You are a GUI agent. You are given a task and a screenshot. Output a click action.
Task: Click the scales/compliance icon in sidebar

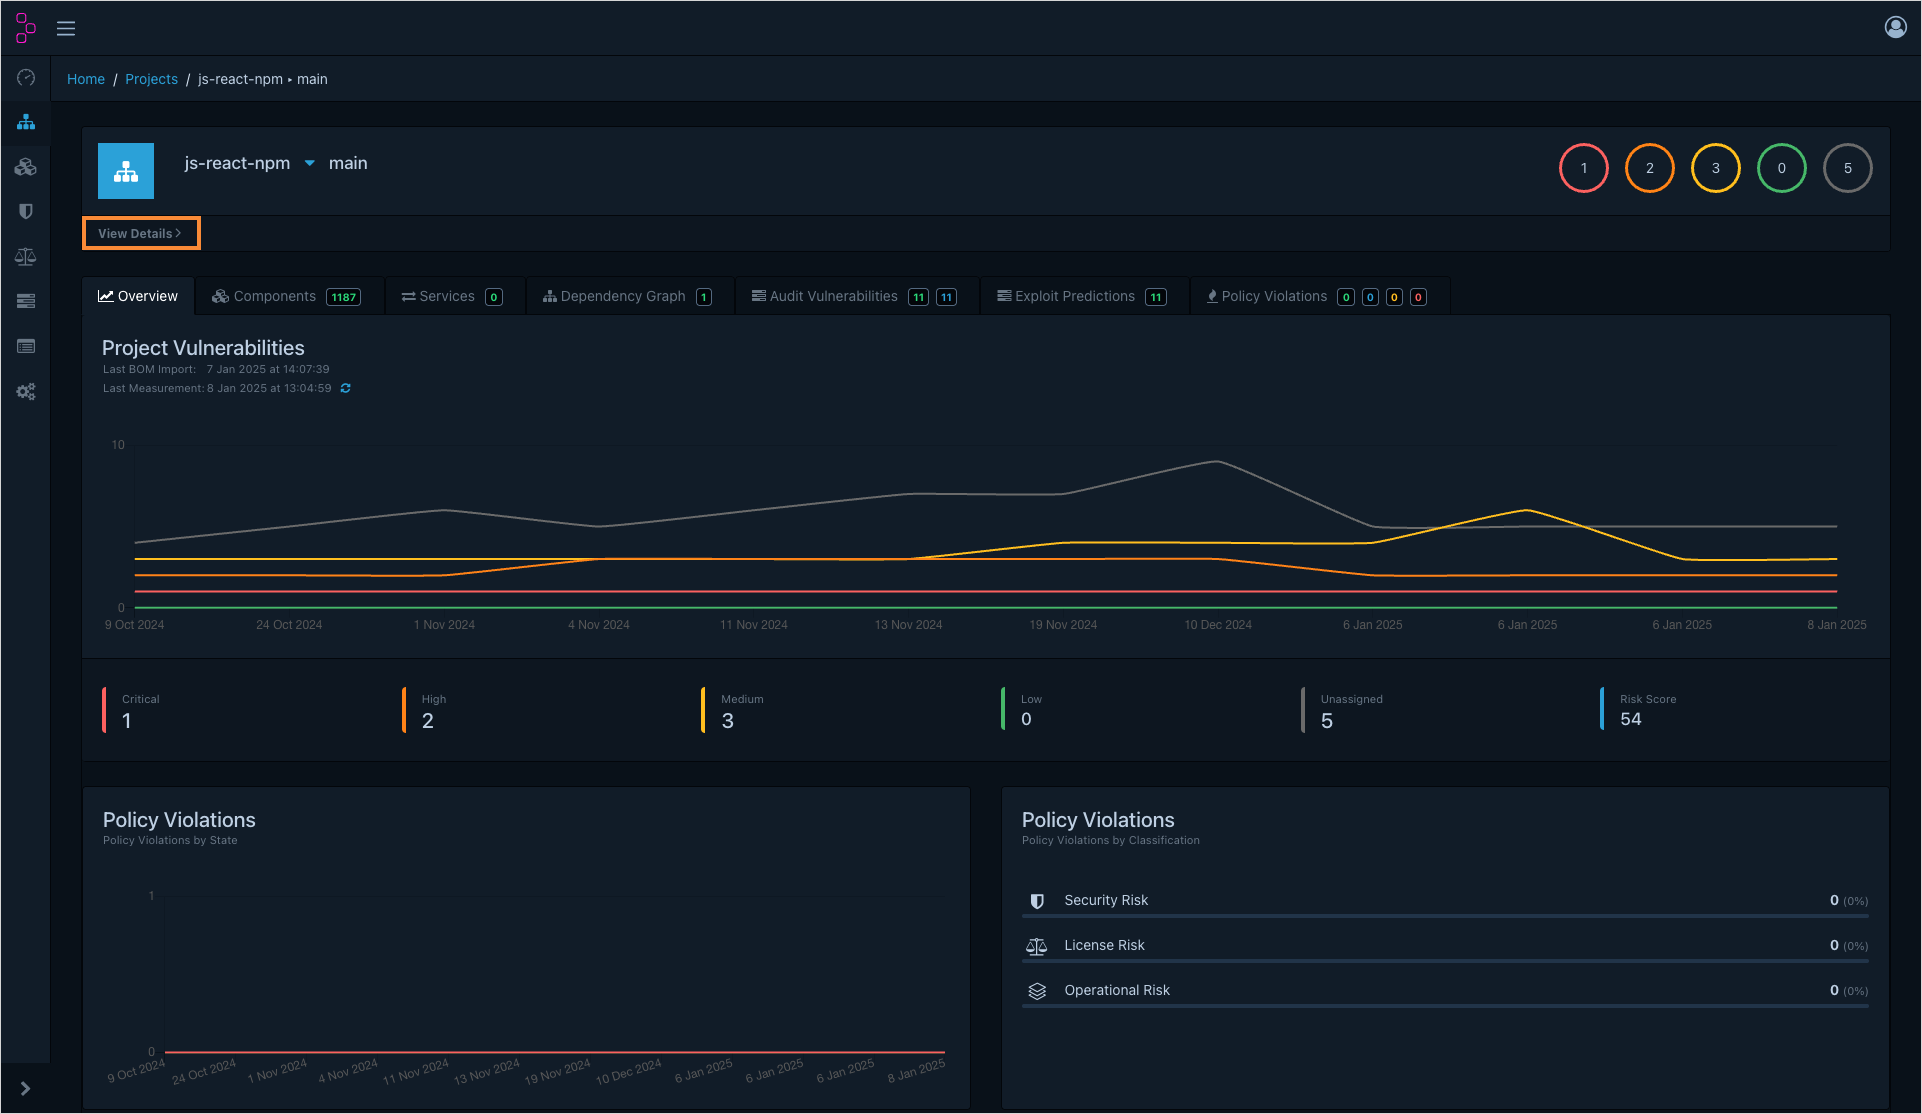click(27, 256)
